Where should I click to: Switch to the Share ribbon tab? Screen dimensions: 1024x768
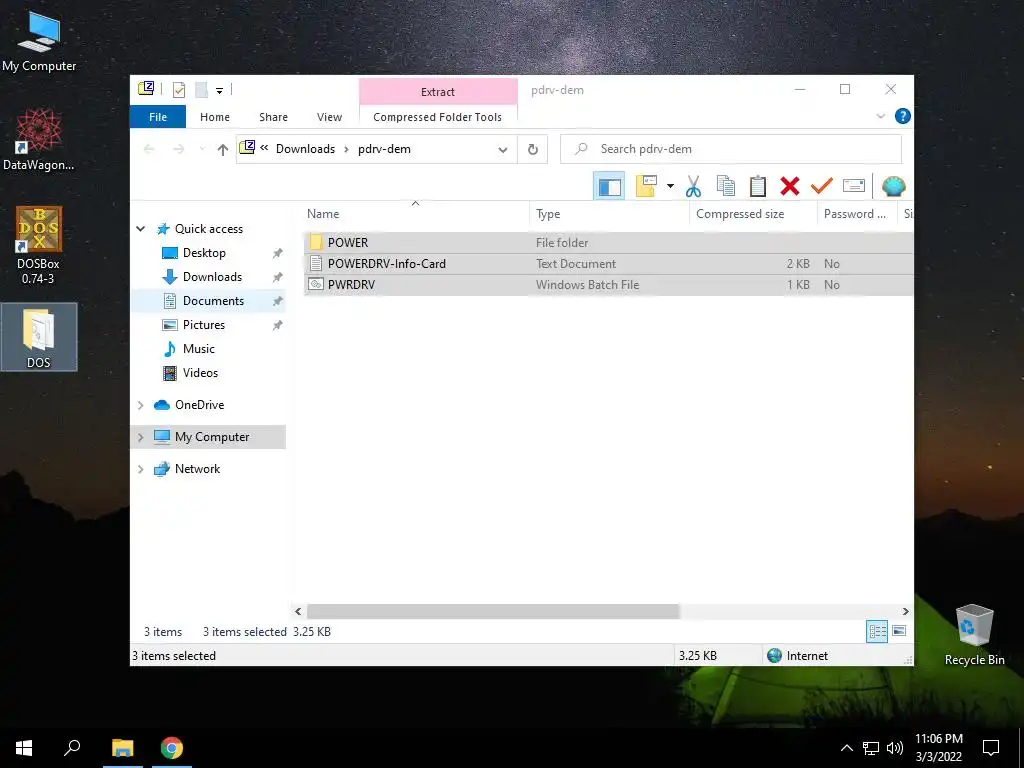(x=273, y=117)
